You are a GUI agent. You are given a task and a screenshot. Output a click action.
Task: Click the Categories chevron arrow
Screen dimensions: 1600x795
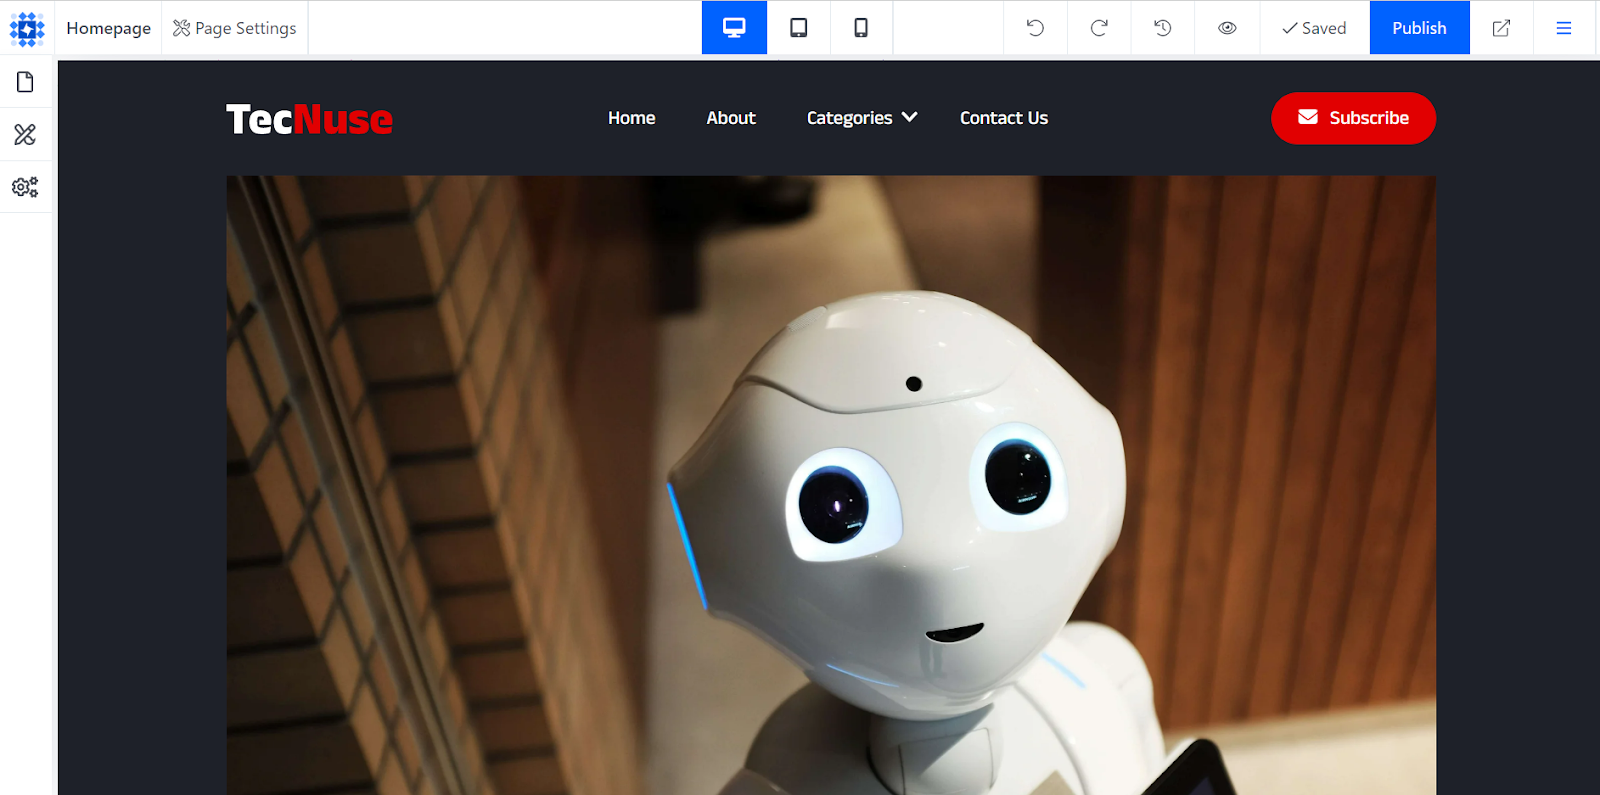point(909,117)
